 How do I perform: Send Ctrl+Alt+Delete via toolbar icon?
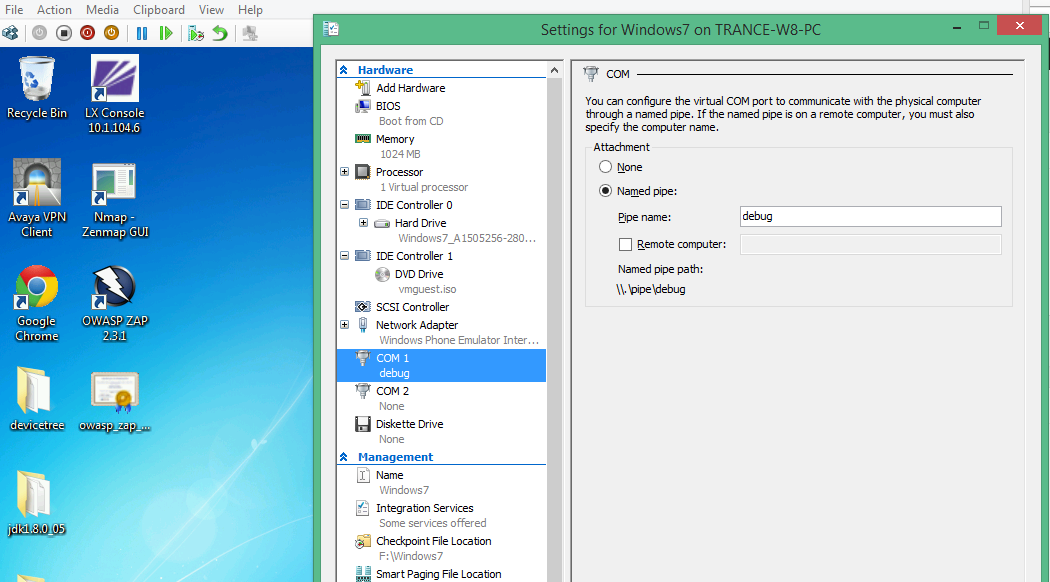click(11, 33)
